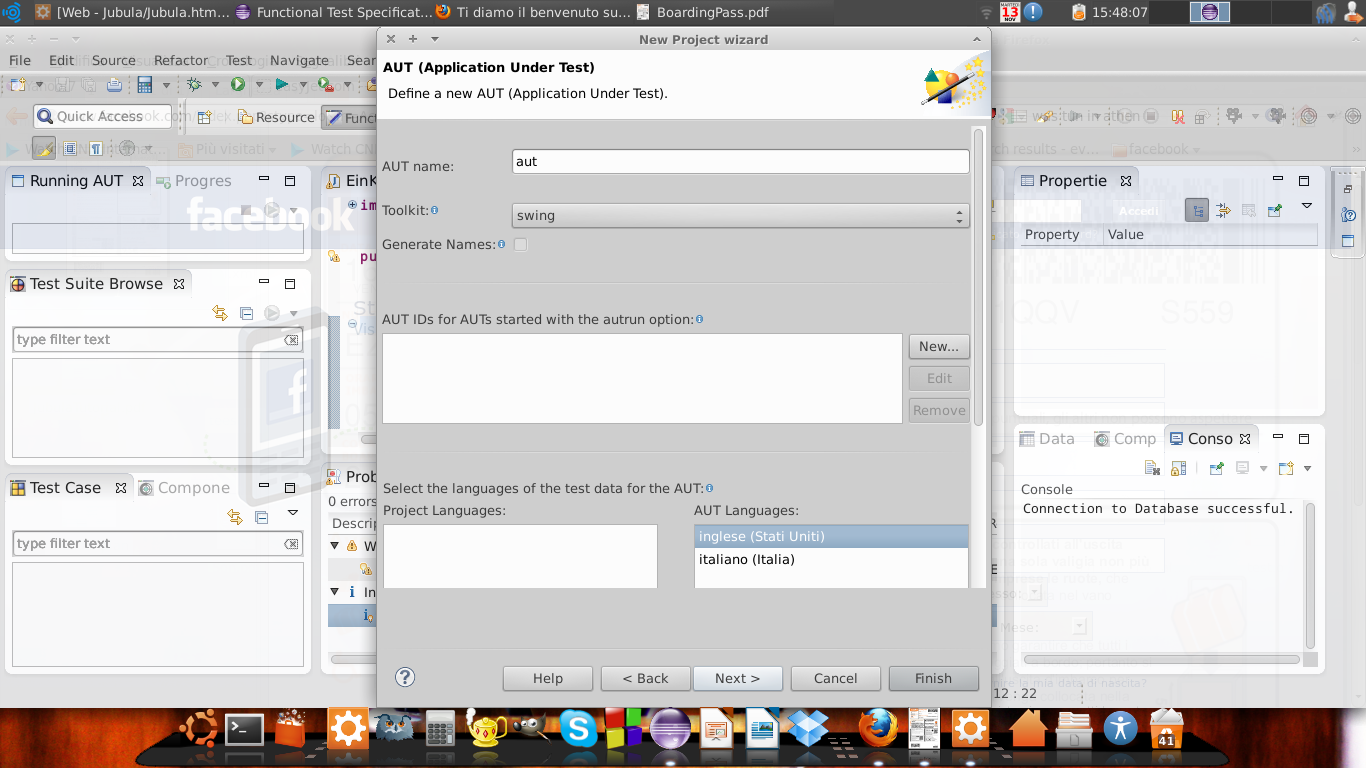Open the File menu
The image size is (1366, 768).
point(20,60)
